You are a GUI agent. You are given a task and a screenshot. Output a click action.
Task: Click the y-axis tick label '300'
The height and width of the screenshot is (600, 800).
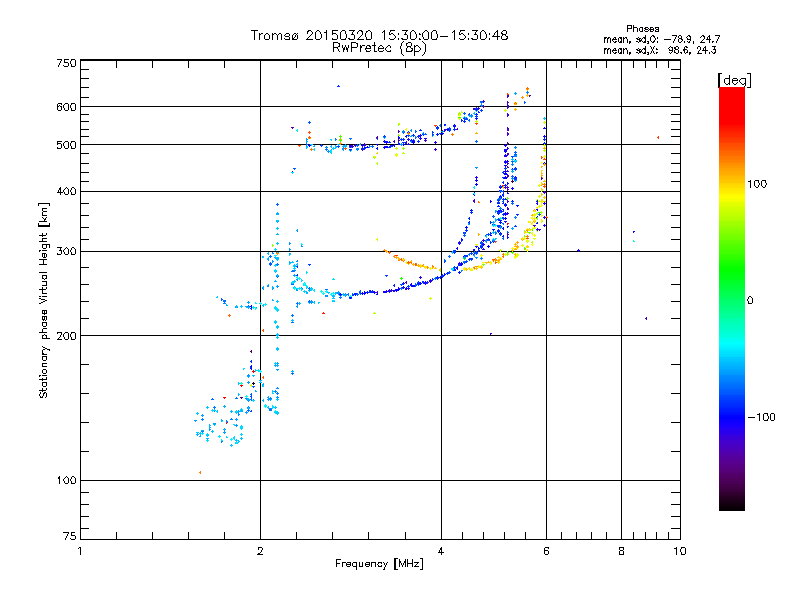point(67,252)
